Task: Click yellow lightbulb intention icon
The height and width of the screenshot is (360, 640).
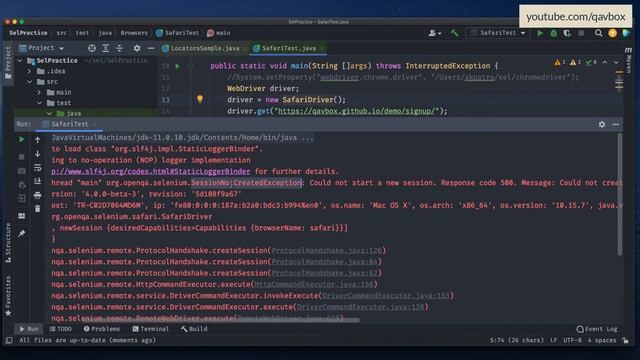Action: pos(200,99)
